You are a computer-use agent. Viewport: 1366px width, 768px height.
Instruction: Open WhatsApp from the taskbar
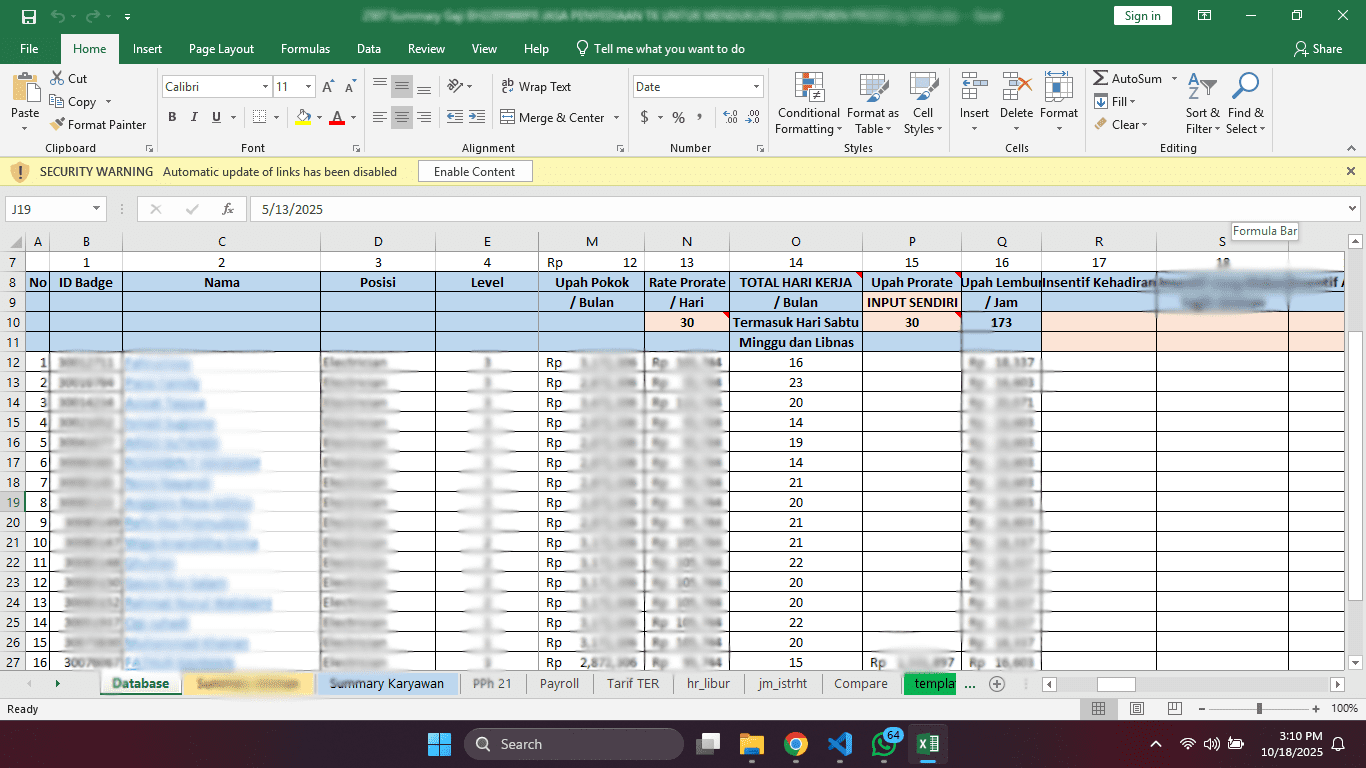[884, 744]
